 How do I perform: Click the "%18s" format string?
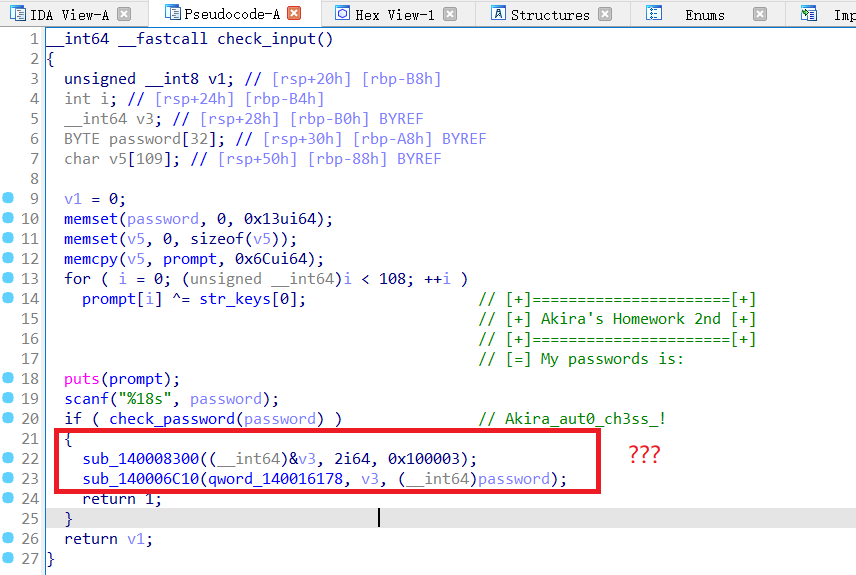(145, 399)
